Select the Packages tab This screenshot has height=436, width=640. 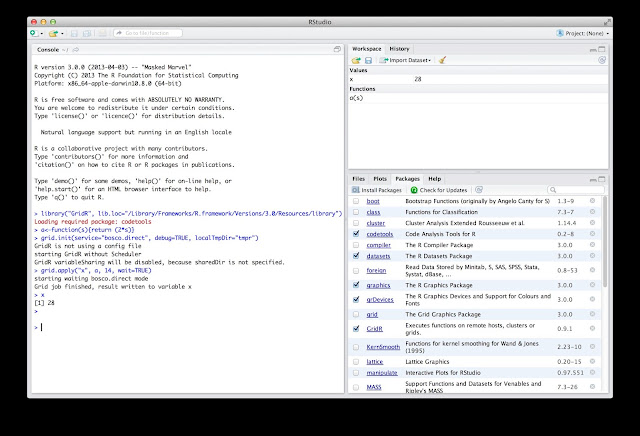pyautogui.click(x=407, y=179)
